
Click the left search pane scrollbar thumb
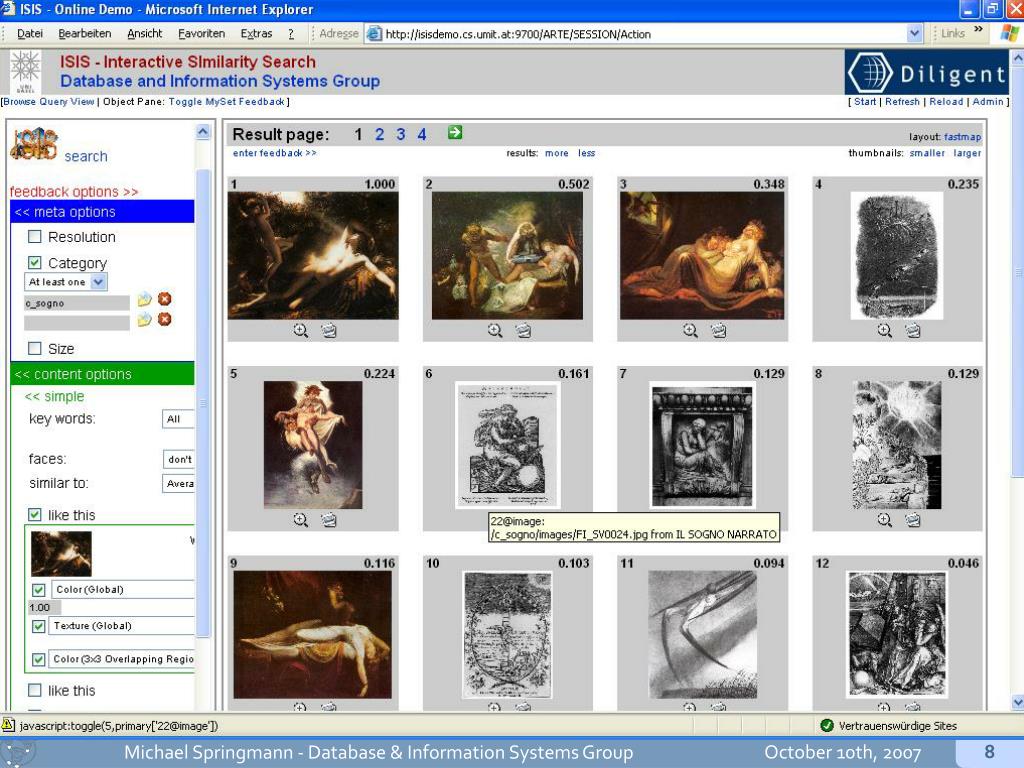pyautogui.click(x=203, y=402)
